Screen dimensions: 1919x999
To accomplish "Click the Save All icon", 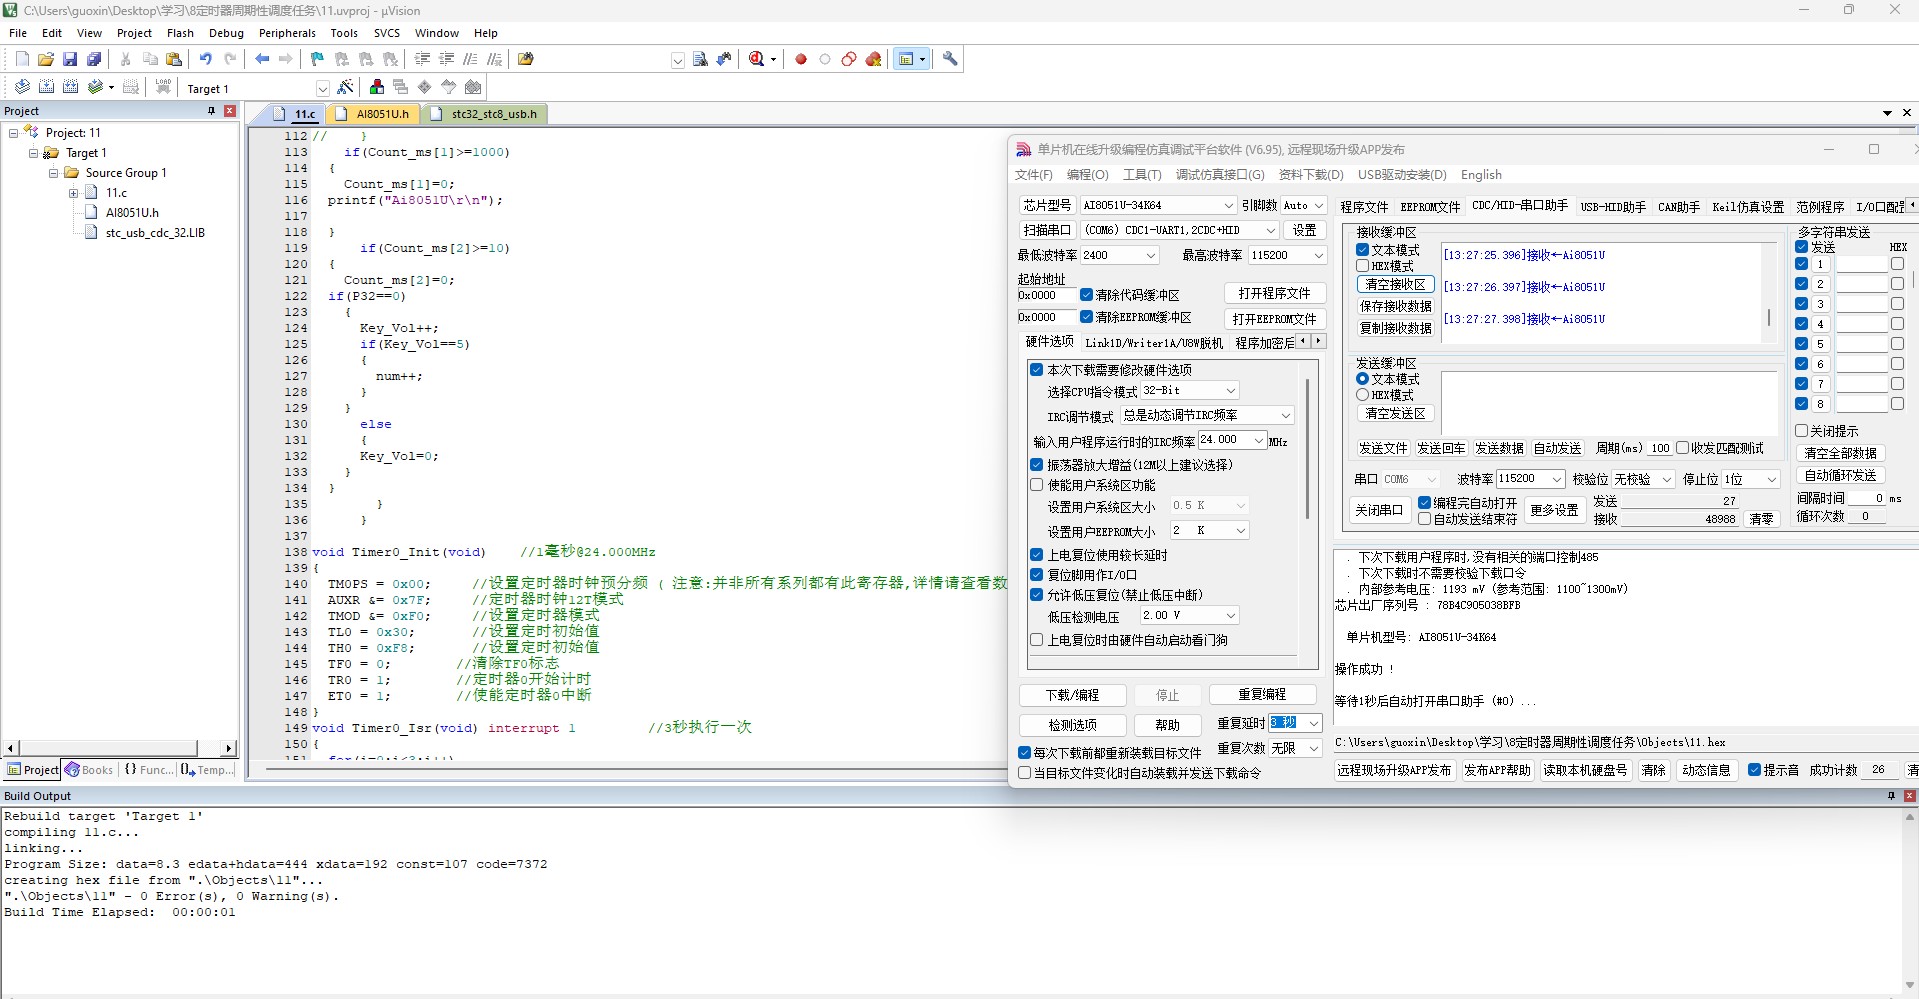I will pos(94,59).
